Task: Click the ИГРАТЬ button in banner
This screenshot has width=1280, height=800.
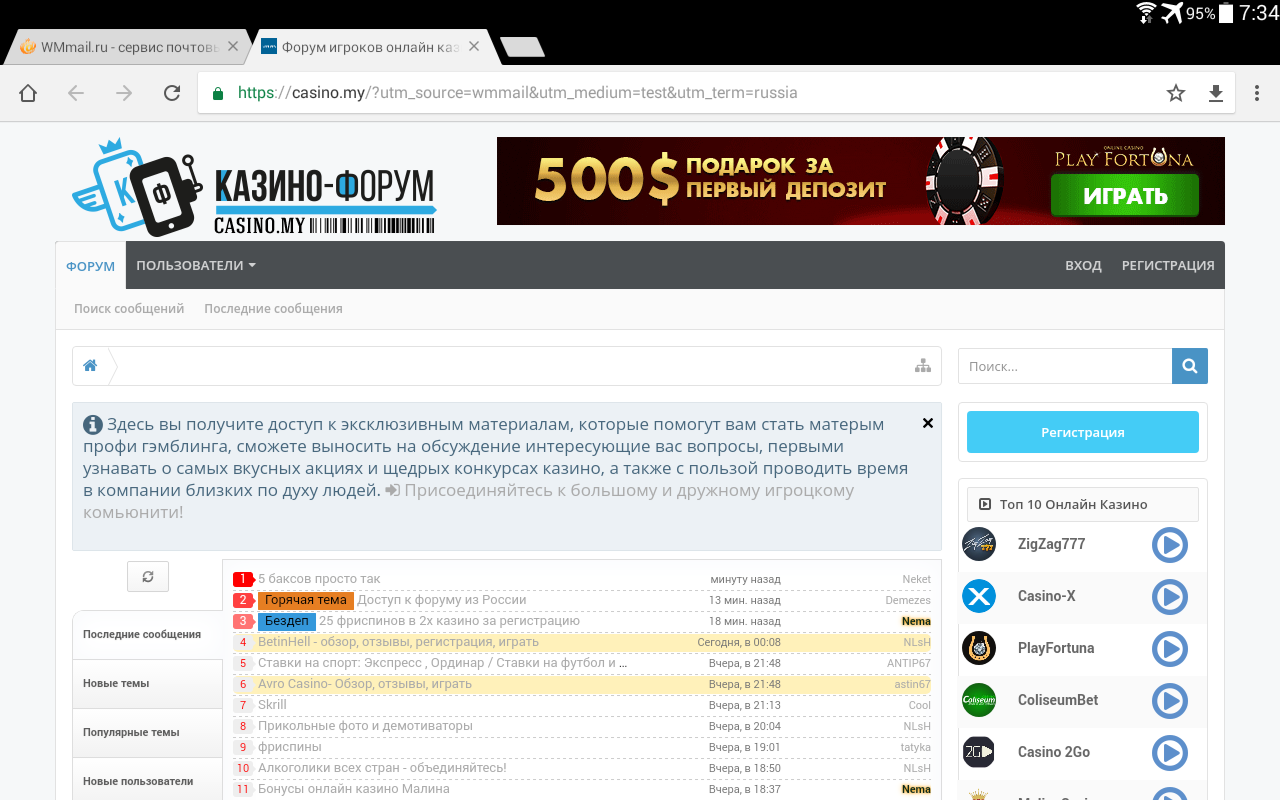Action: (x=1125, y=195)
